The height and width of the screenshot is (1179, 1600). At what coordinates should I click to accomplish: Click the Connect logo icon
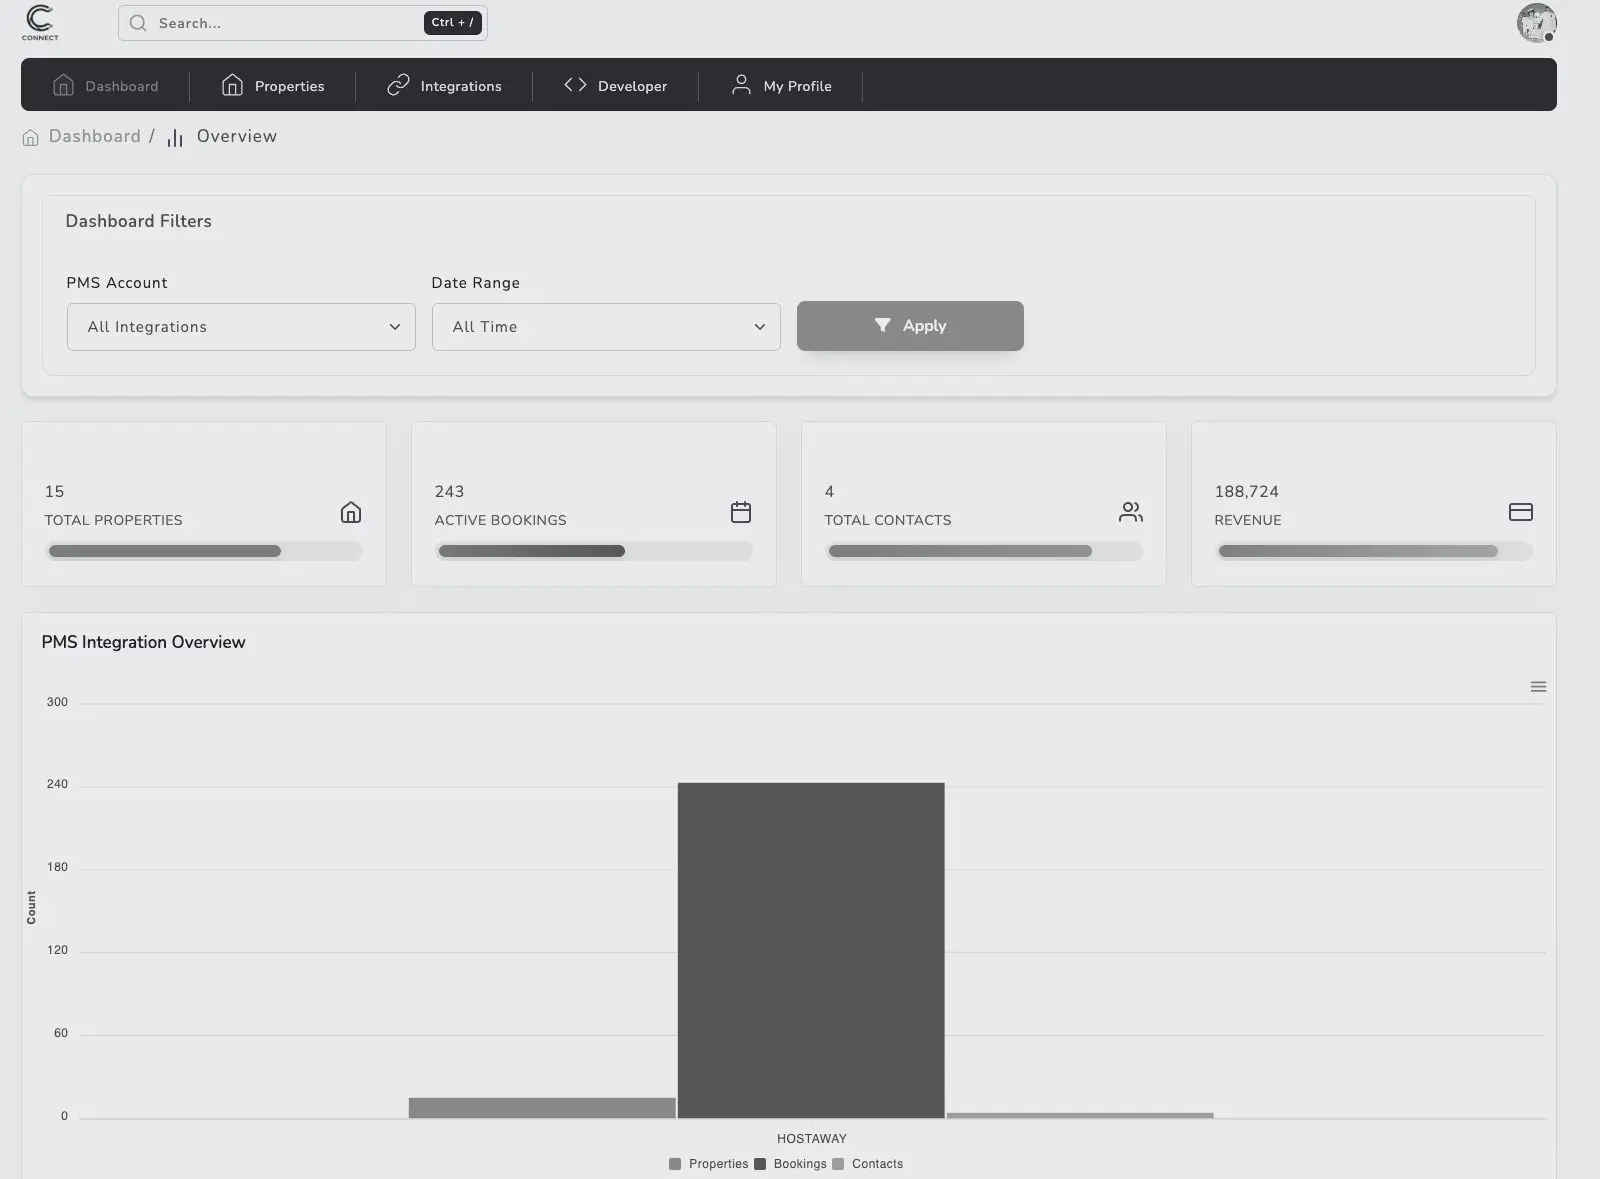(x=40, y=22)
